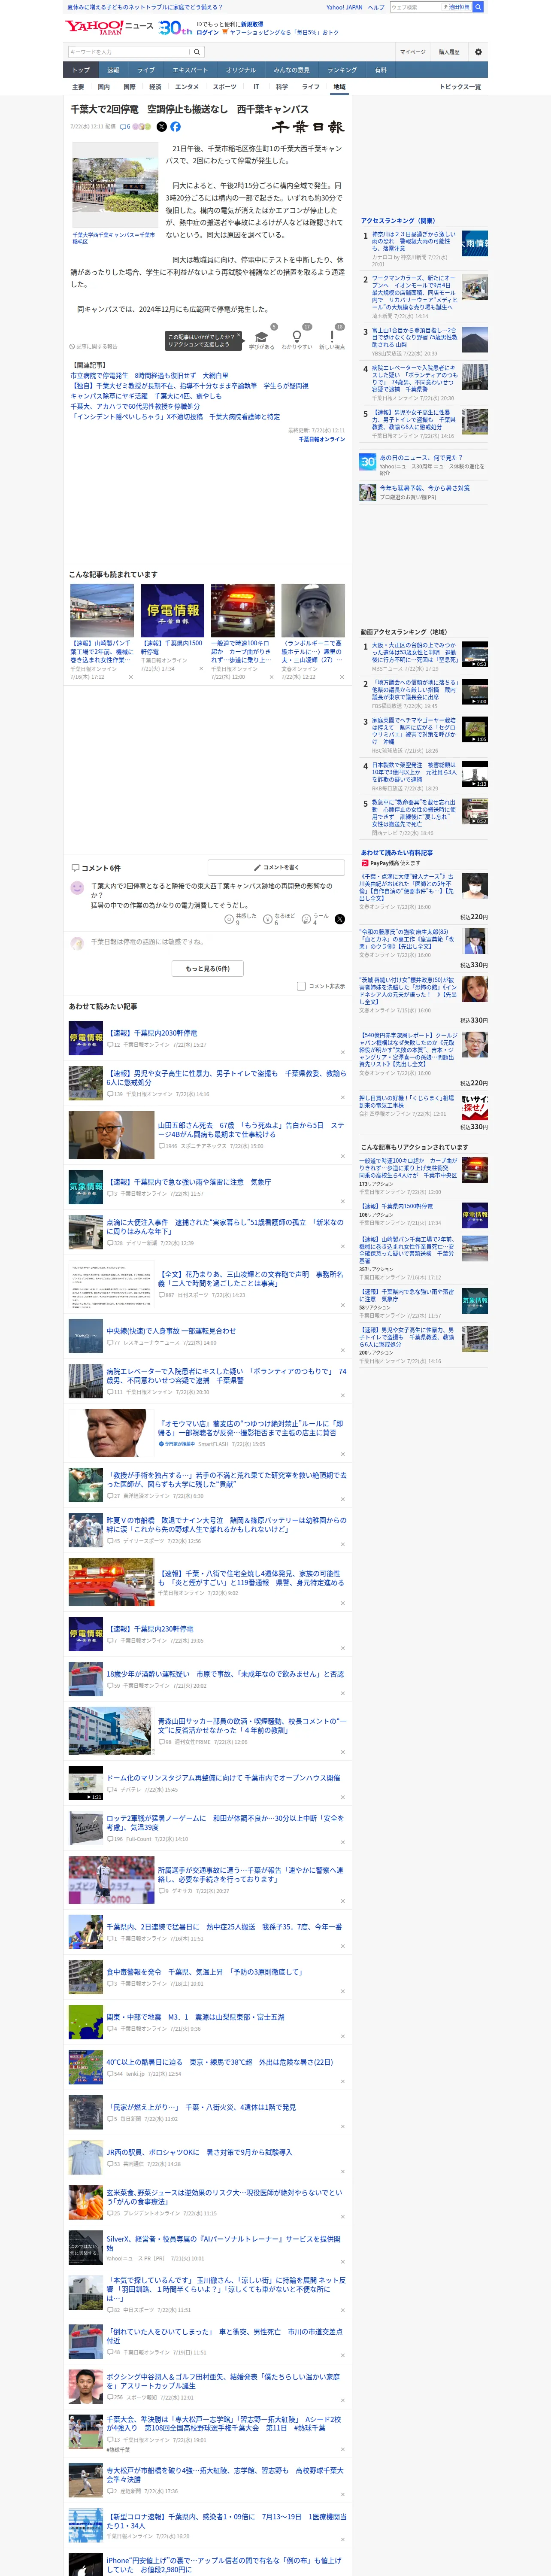
Task: Share the article on X
Action: [x=162, y=127]
